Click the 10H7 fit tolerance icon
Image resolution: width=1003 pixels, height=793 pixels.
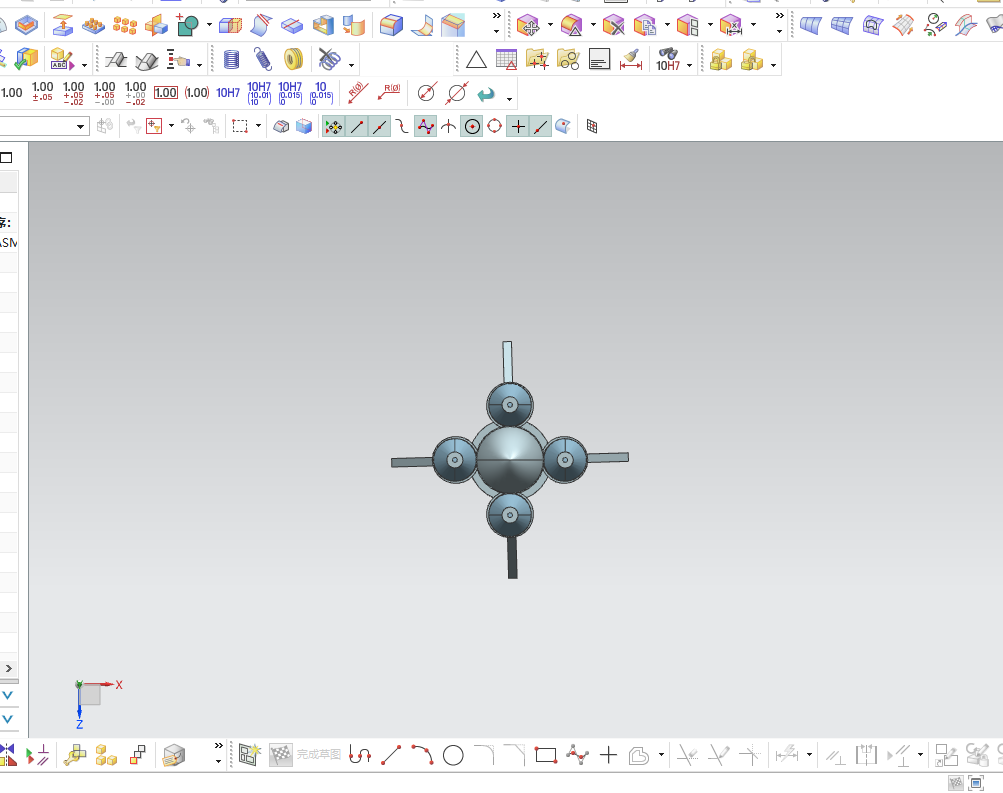[228, 93]
